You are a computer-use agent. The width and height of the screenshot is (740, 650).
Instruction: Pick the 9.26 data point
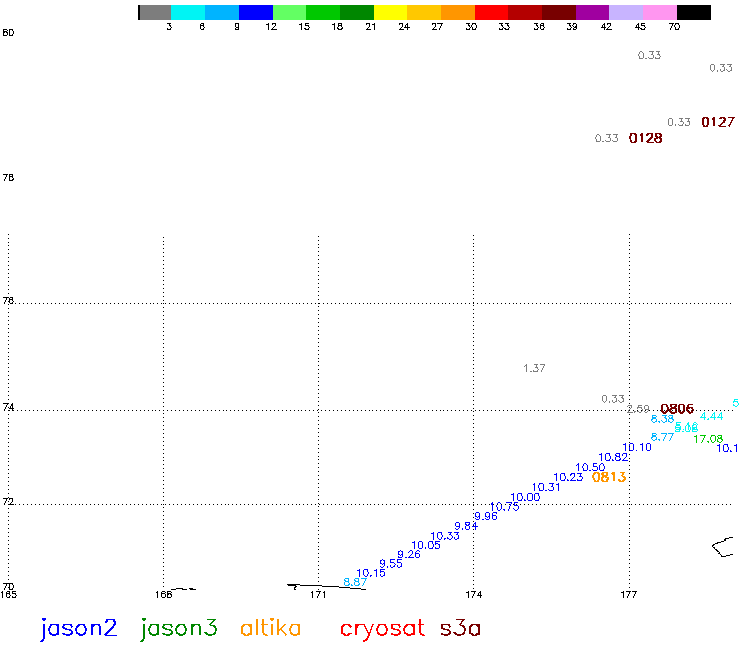[409, 554]
